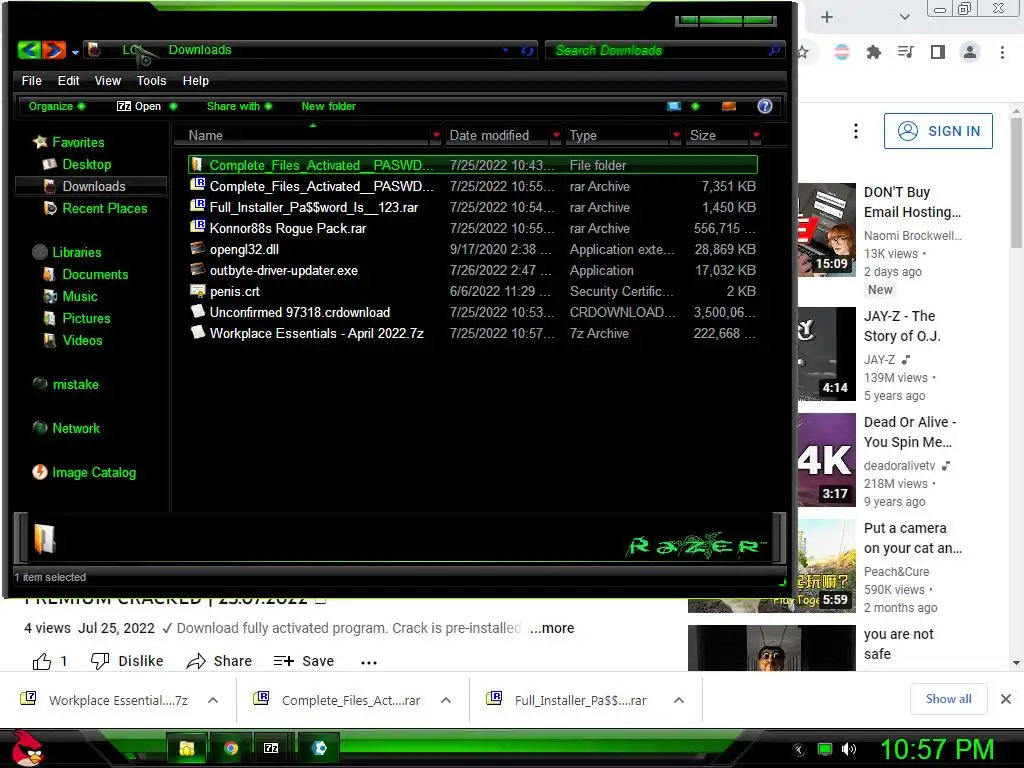Click the Dislike button on YouTube
Image resolution: width=1024 pixels, height=768 pixels.
pos(127,662)
